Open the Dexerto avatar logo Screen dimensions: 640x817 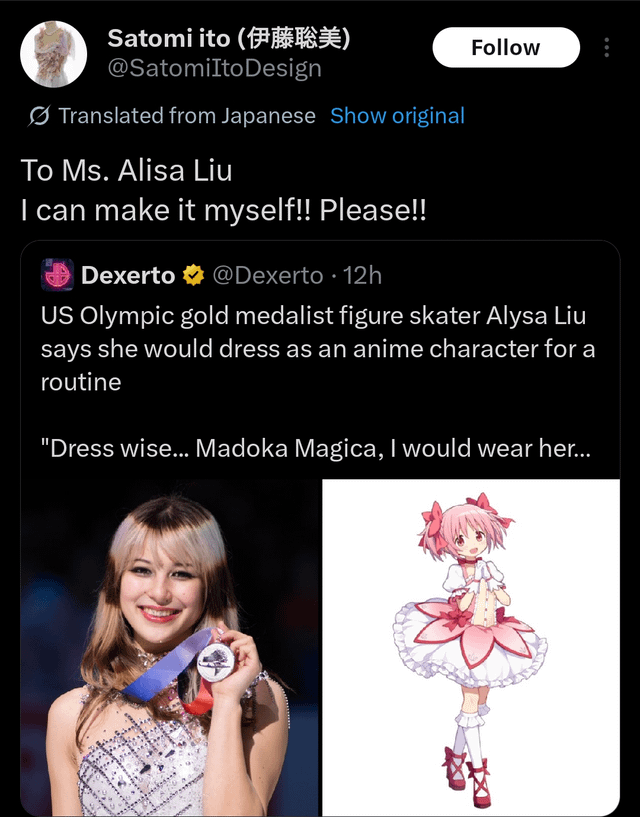(57, 275)
